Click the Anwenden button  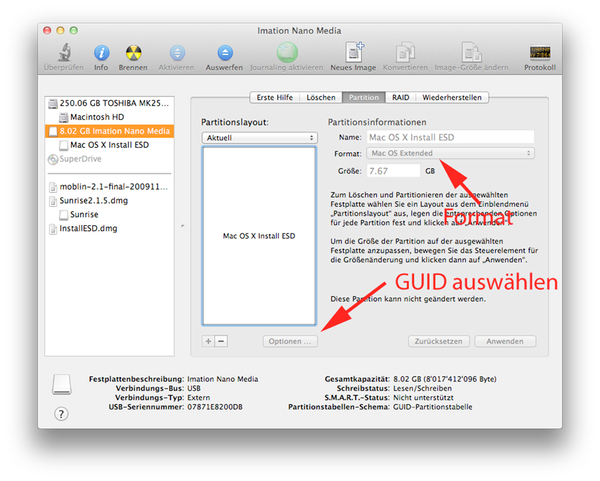[505, 341]
